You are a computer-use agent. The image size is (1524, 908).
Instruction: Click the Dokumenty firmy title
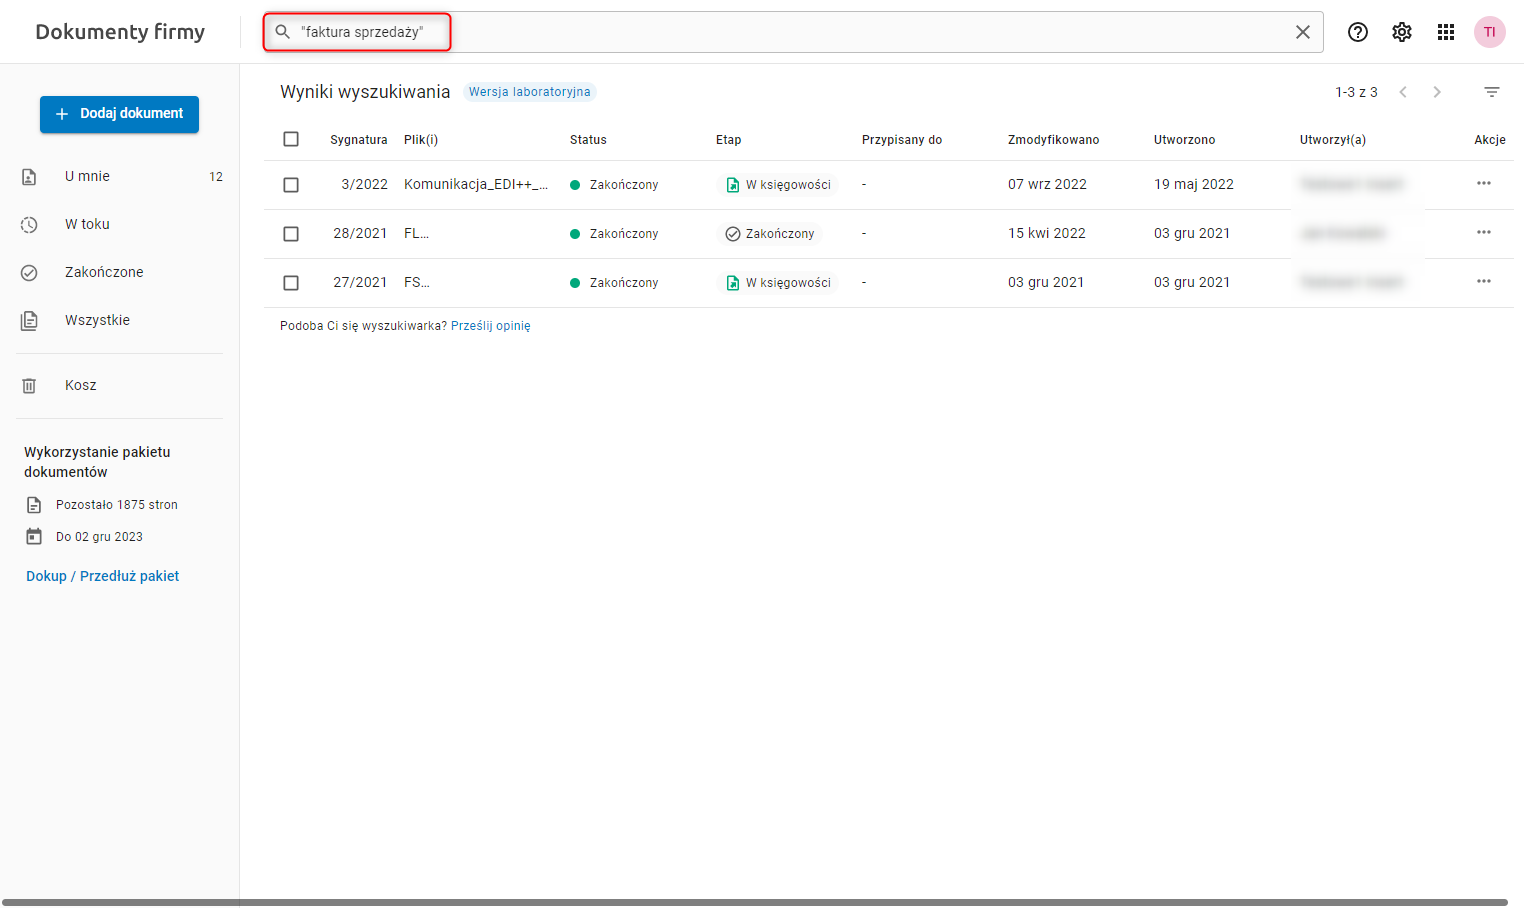(x=120, y=32)
